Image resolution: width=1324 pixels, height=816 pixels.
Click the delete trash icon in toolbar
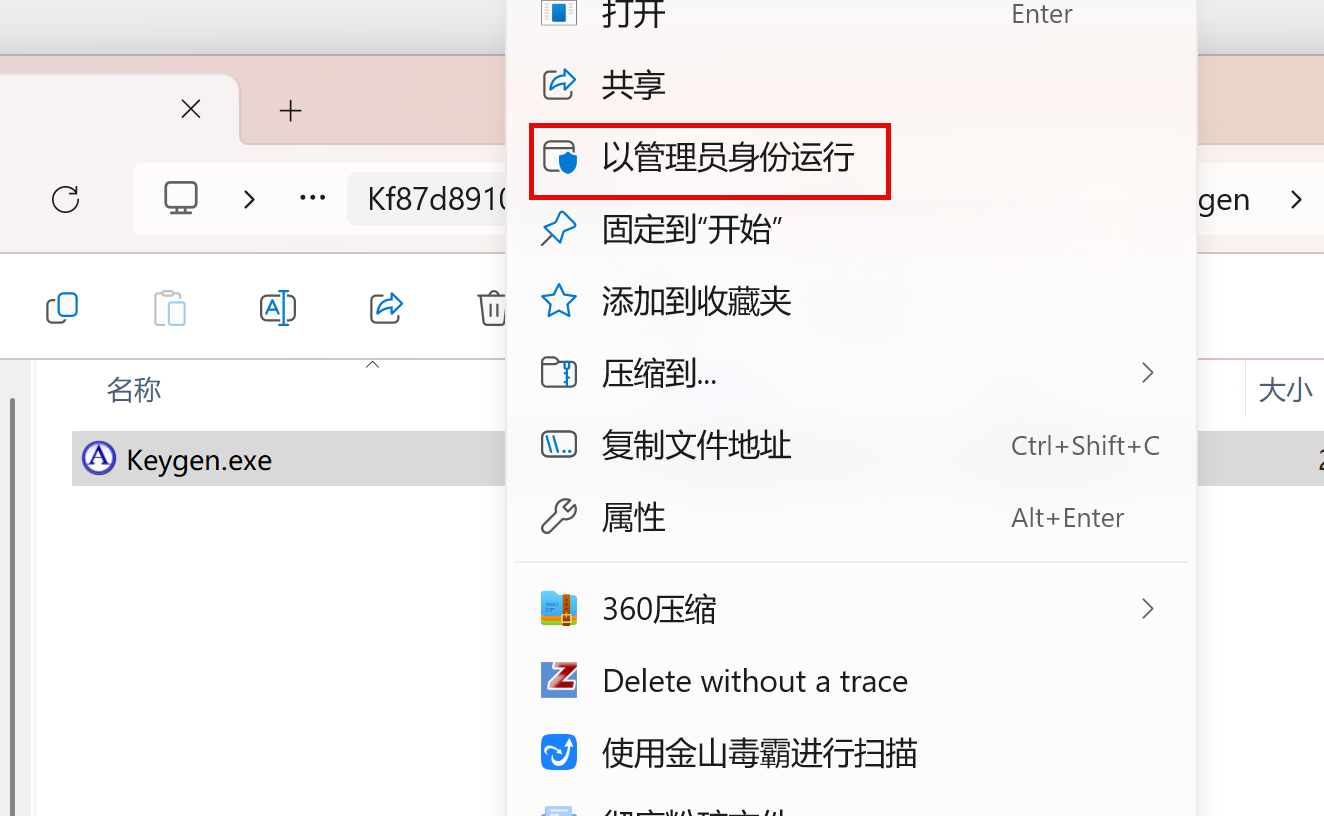pos(491,308)
